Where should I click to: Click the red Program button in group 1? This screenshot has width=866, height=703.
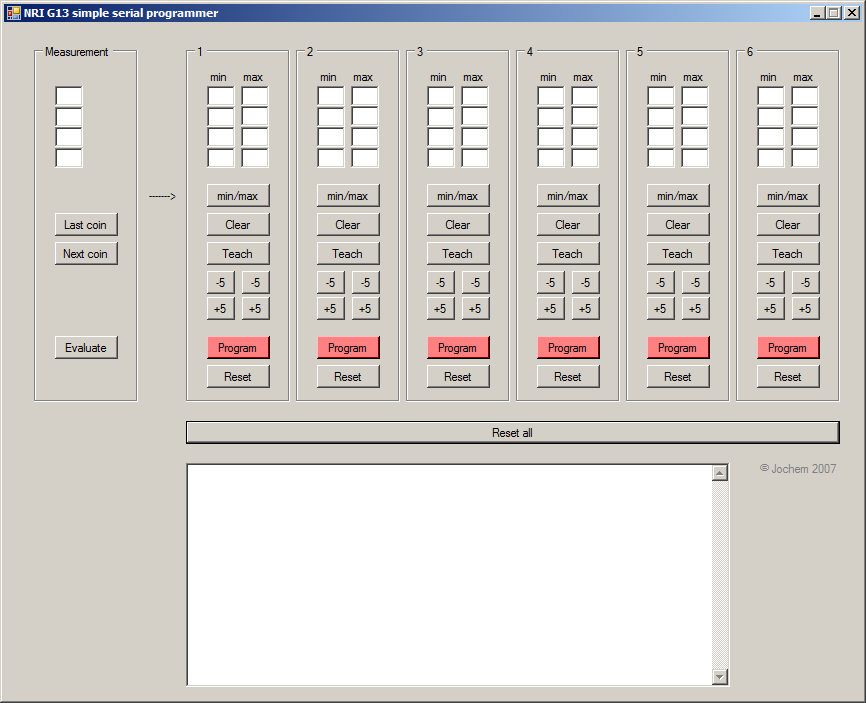tap(238, 348)
